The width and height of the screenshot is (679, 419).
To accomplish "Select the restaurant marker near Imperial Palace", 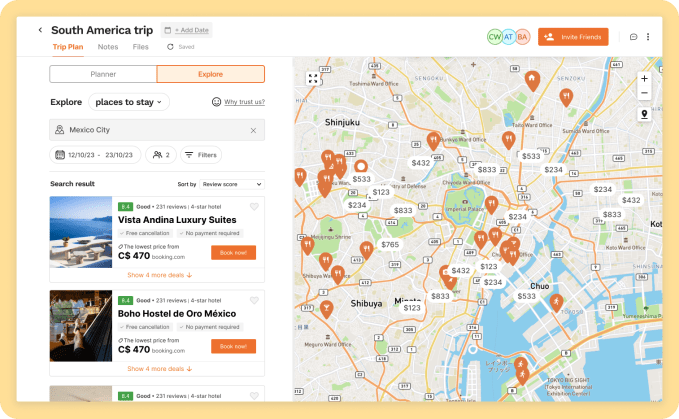I will click(491, 204).
